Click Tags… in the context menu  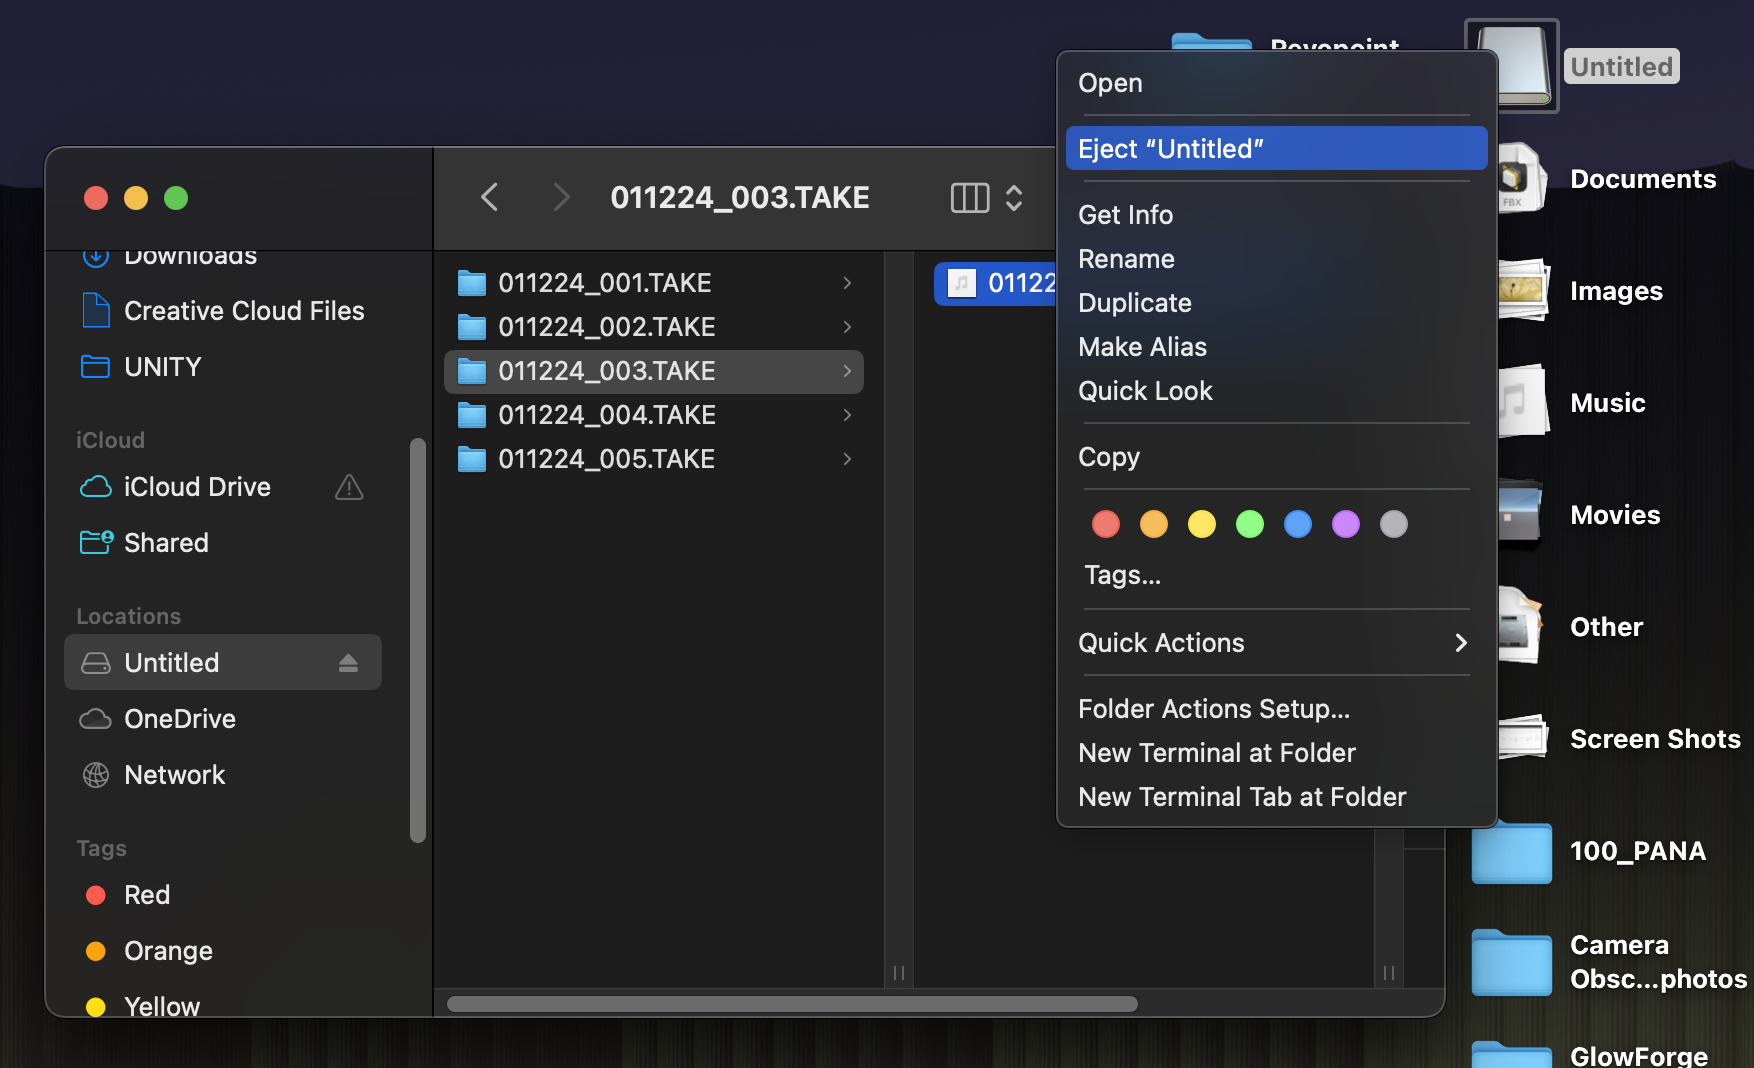pos(1123,575)
